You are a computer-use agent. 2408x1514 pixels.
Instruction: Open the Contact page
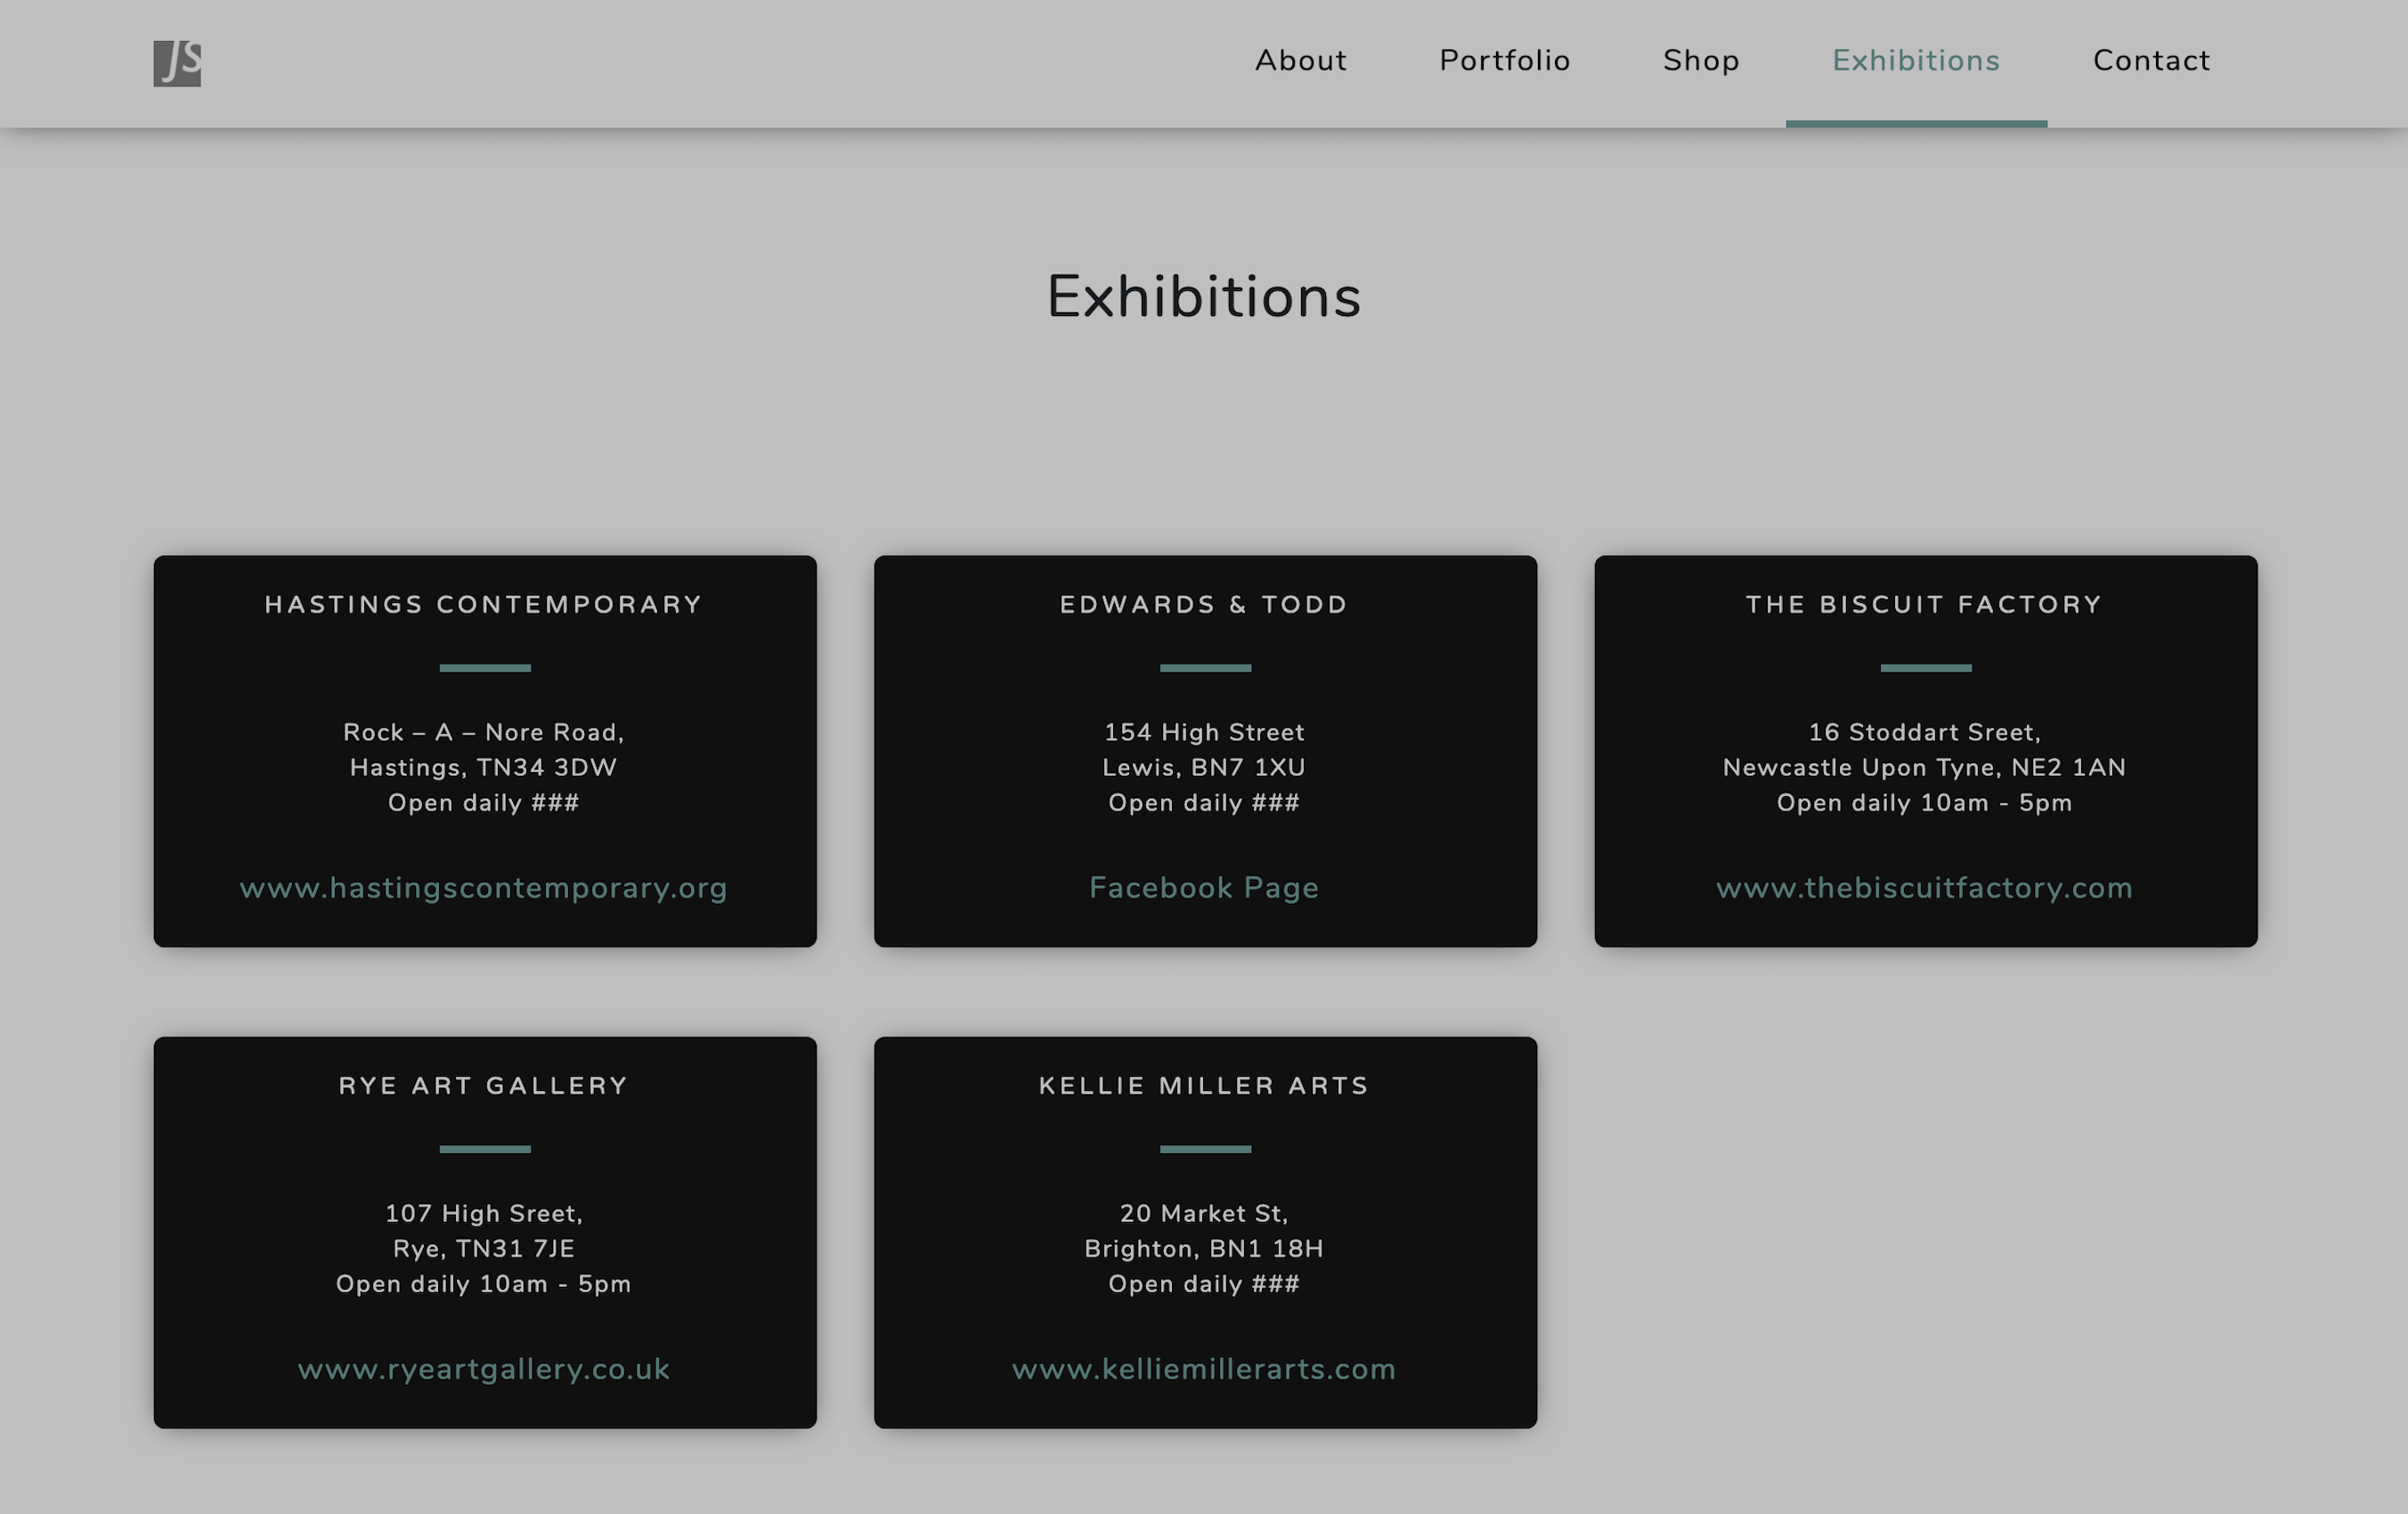(2151, 61)
